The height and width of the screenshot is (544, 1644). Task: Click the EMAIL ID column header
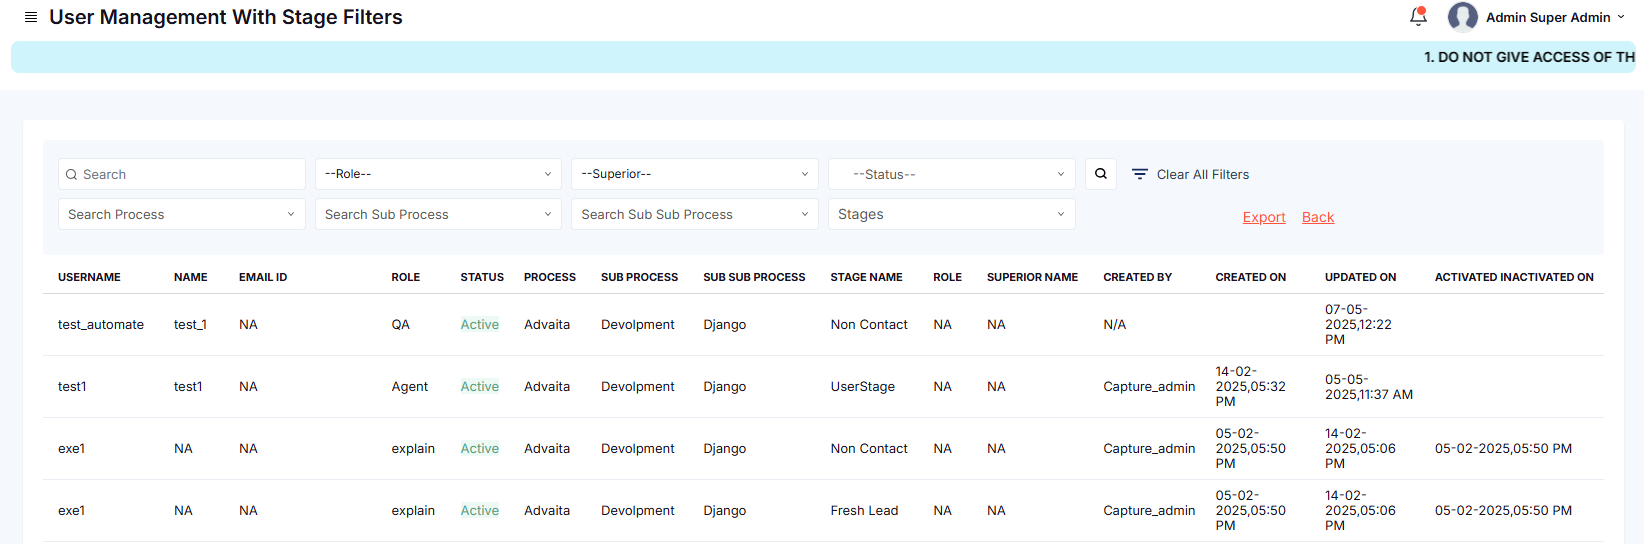(263, 277)
